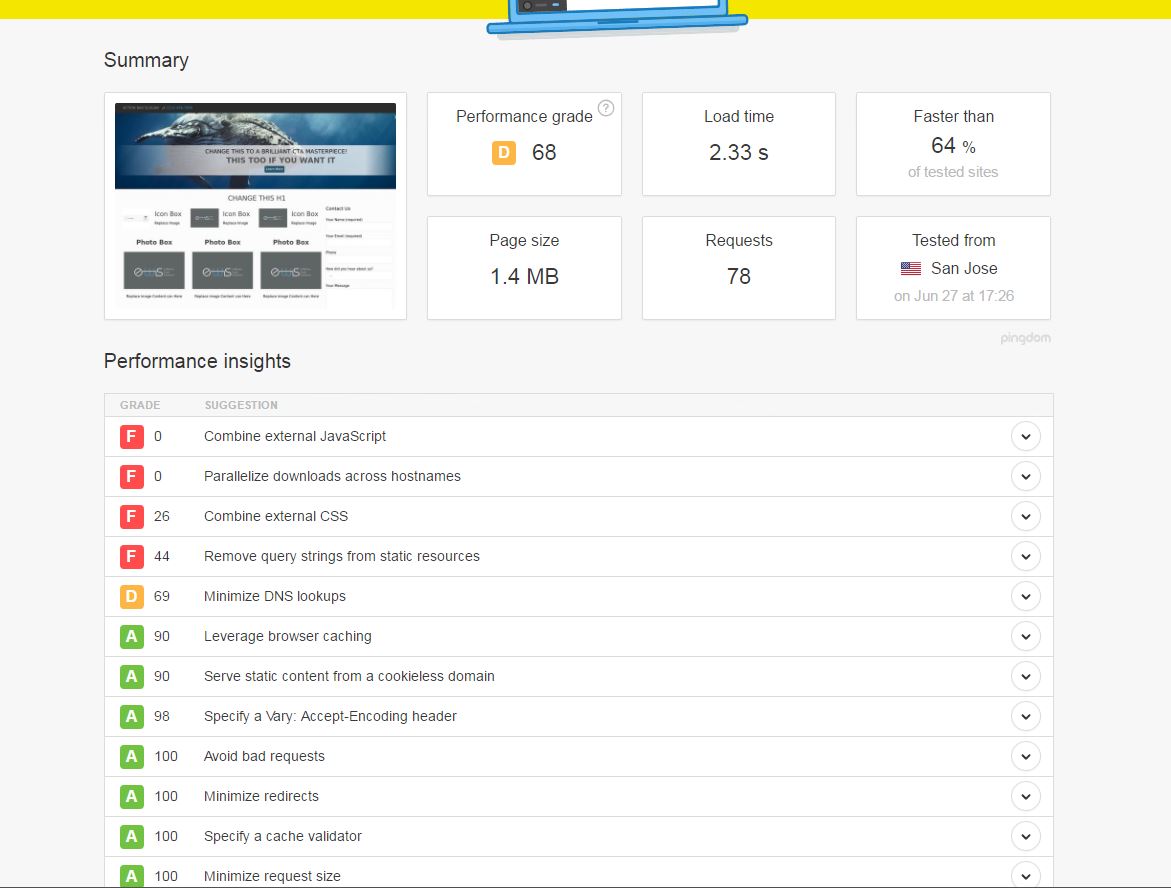This screenshot has width=1171, height=888.
Task: Click the green A badge for Avoid bad requests
Action: pos(131,757)
